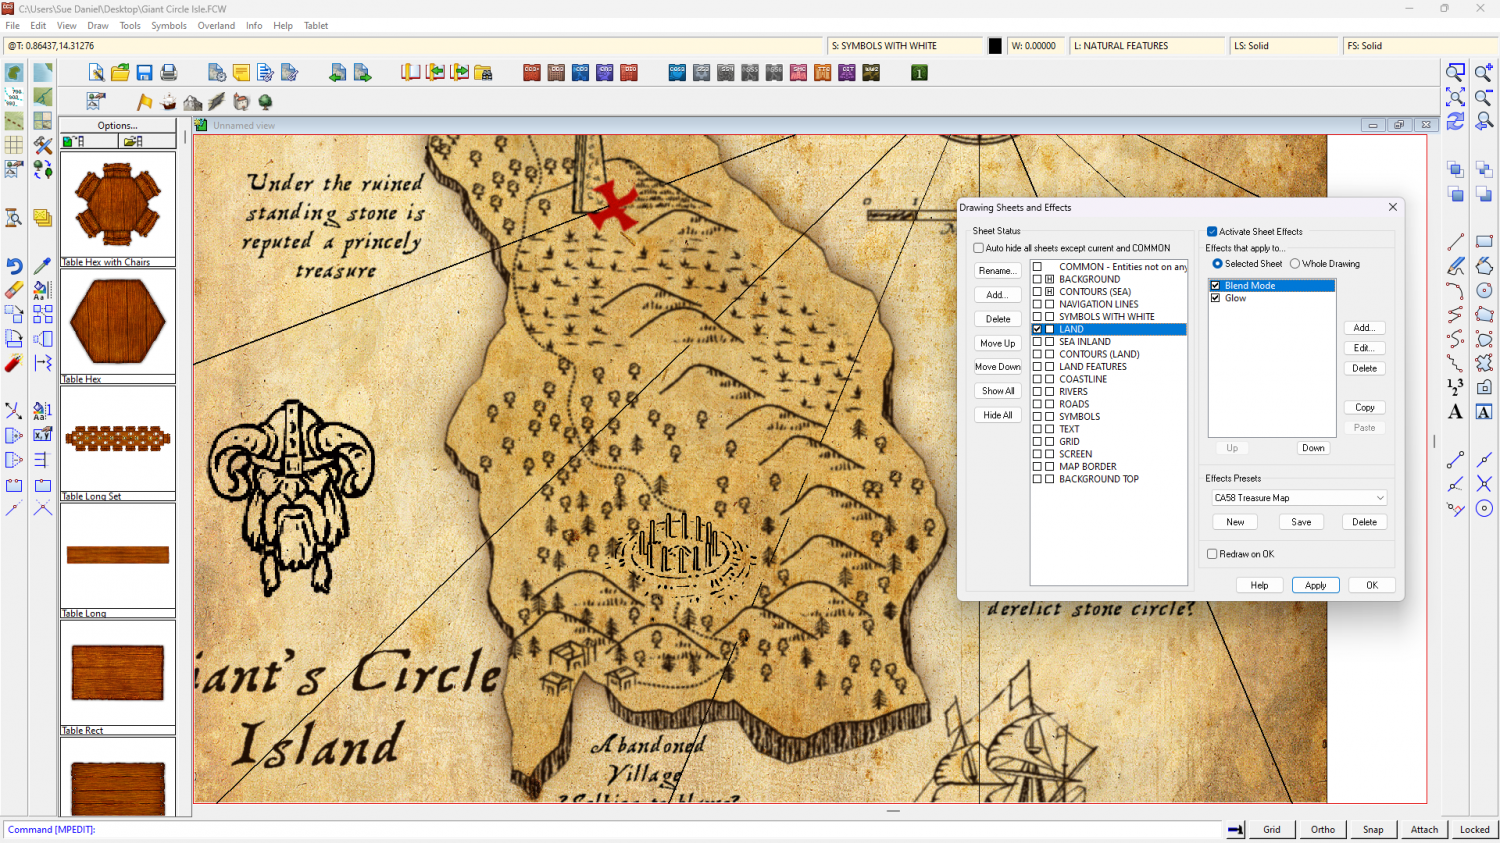This screenshot has width=1500, height=843.
Task: Click the Edit... effect button
Action: [1364, 348]
